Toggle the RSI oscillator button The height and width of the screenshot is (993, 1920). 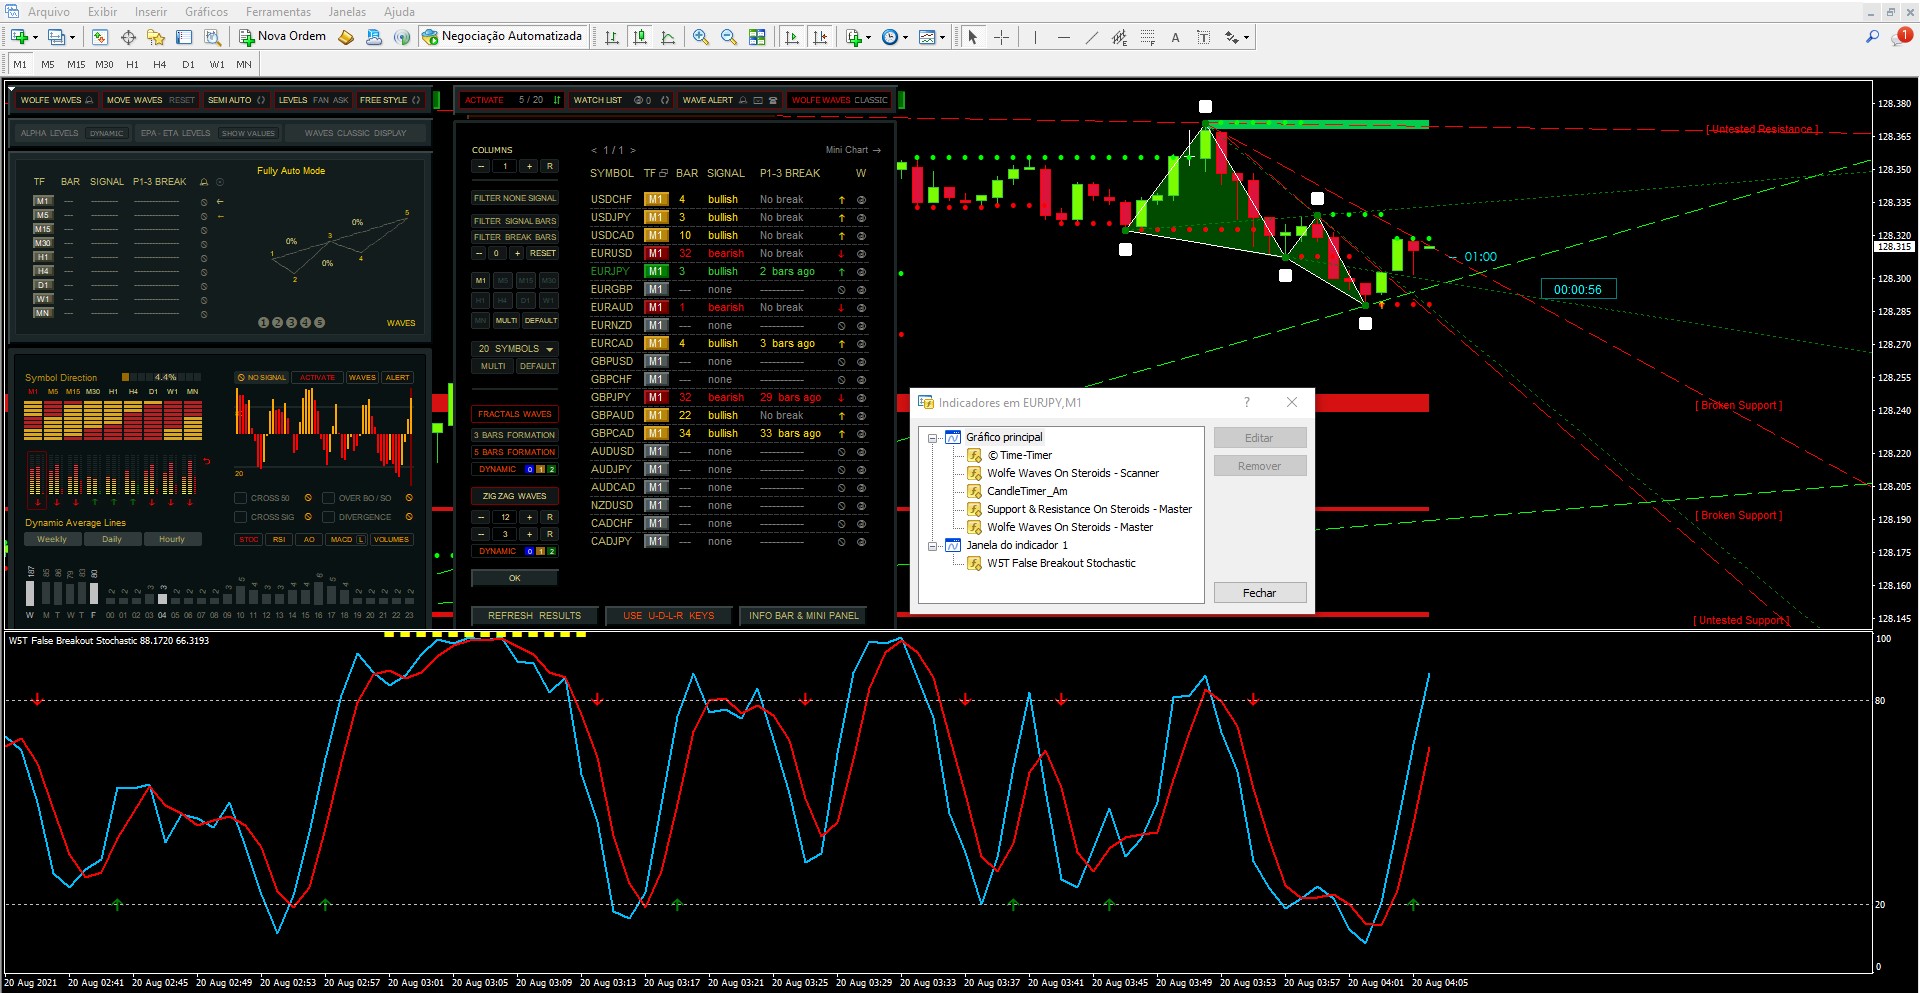[279, 539]
